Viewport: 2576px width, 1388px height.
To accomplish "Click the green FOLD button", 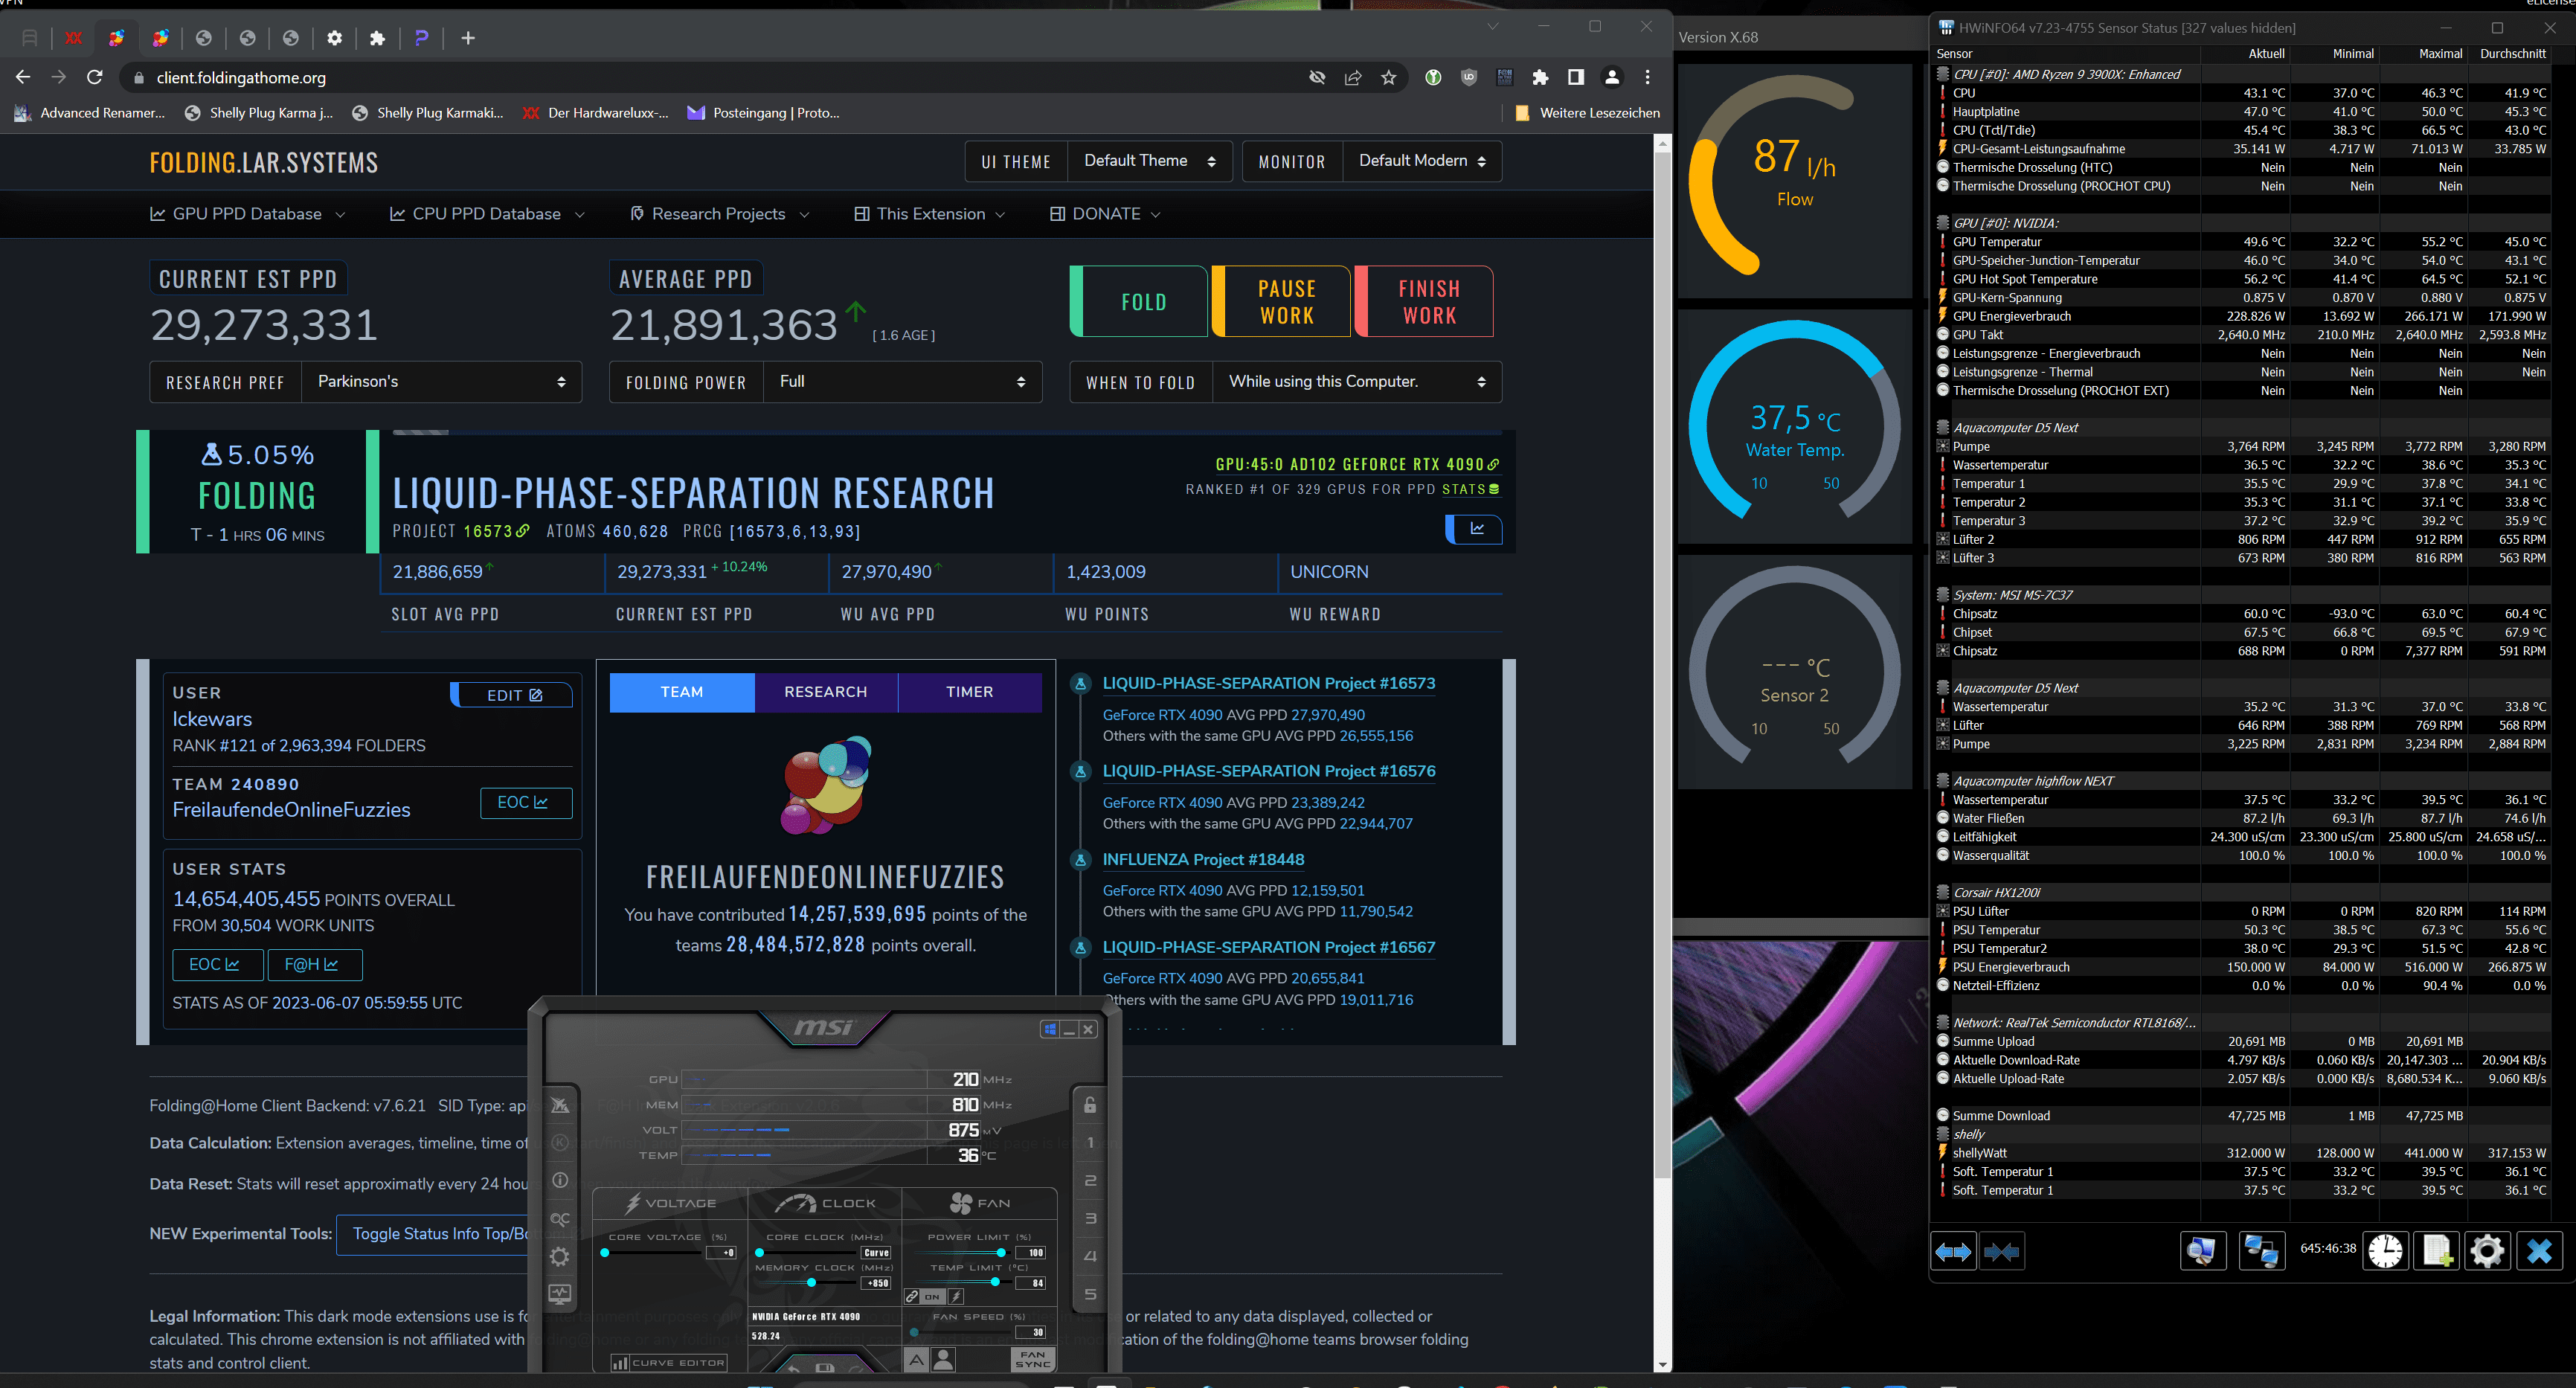I will pos(1140,301).
